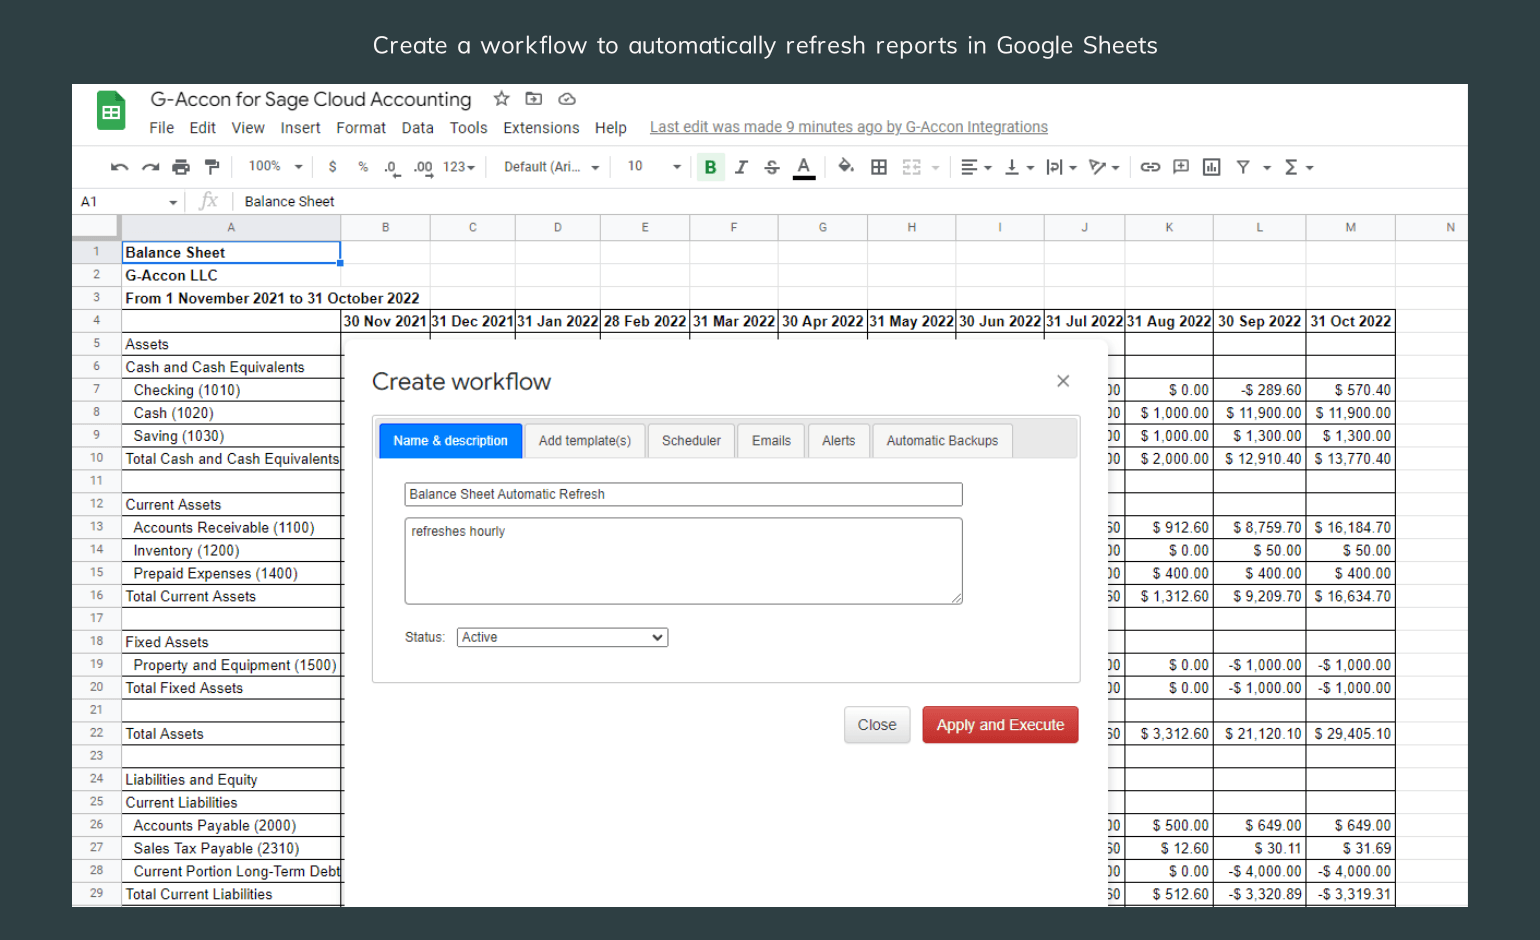Image resolution: width=1540 pixels, height=940 pixels.
Task: Switch to the Scheduler tab
Action: tap(691, 441)
